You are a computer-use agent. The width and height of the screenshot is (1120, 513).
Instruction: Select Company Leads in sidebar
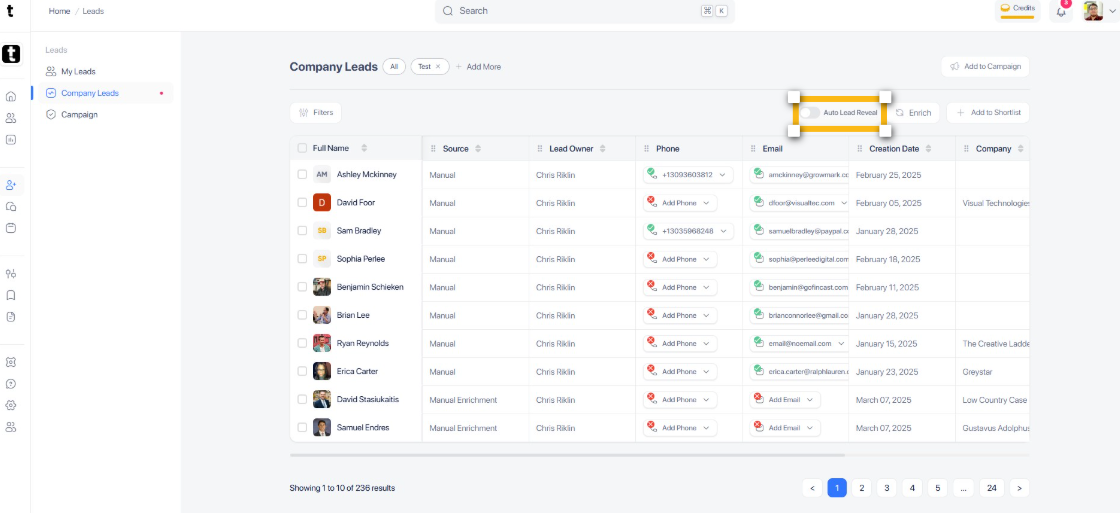(x=106, y=93)
